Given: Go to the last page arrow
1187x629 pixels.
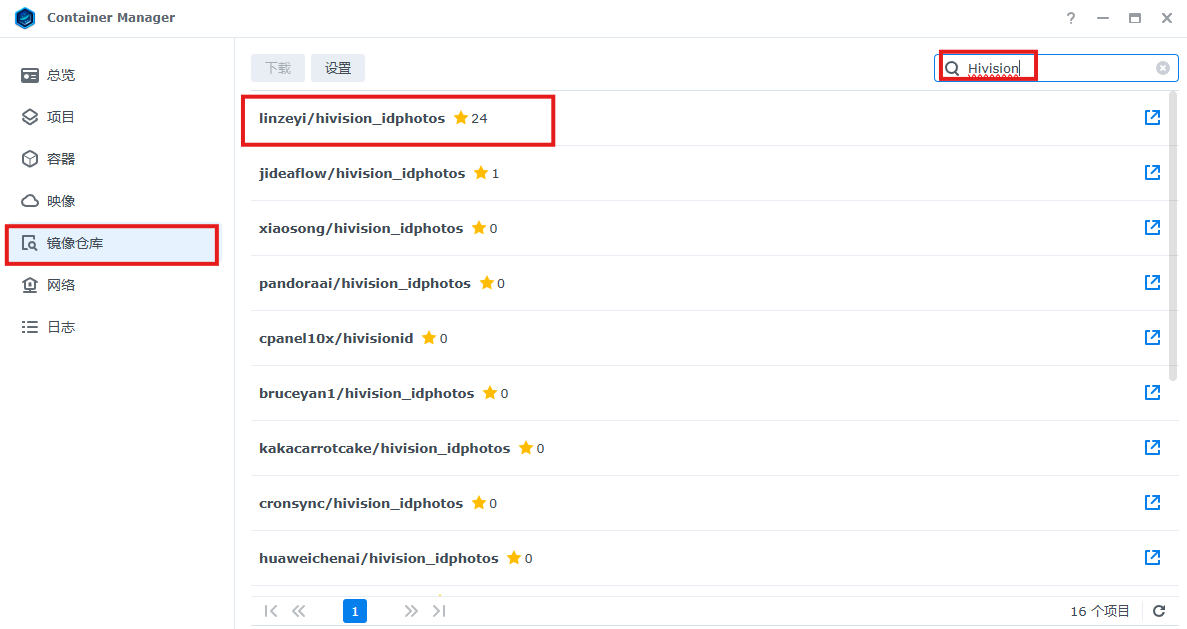Looking at the screenshot, I should [x=439, y=611].
